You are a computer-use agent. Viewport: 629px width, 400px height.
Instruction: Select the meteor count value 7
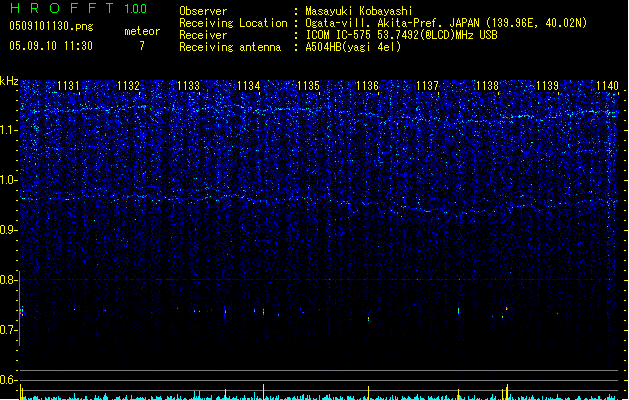[x=141, y=46]
